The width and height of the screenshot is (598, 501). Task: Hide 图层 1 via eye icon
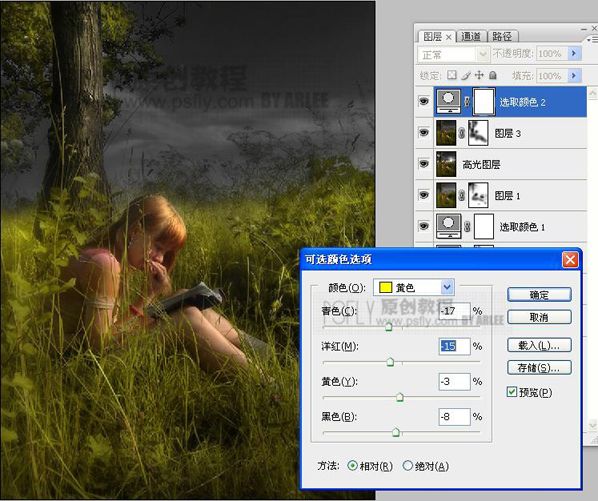[424, 195]
